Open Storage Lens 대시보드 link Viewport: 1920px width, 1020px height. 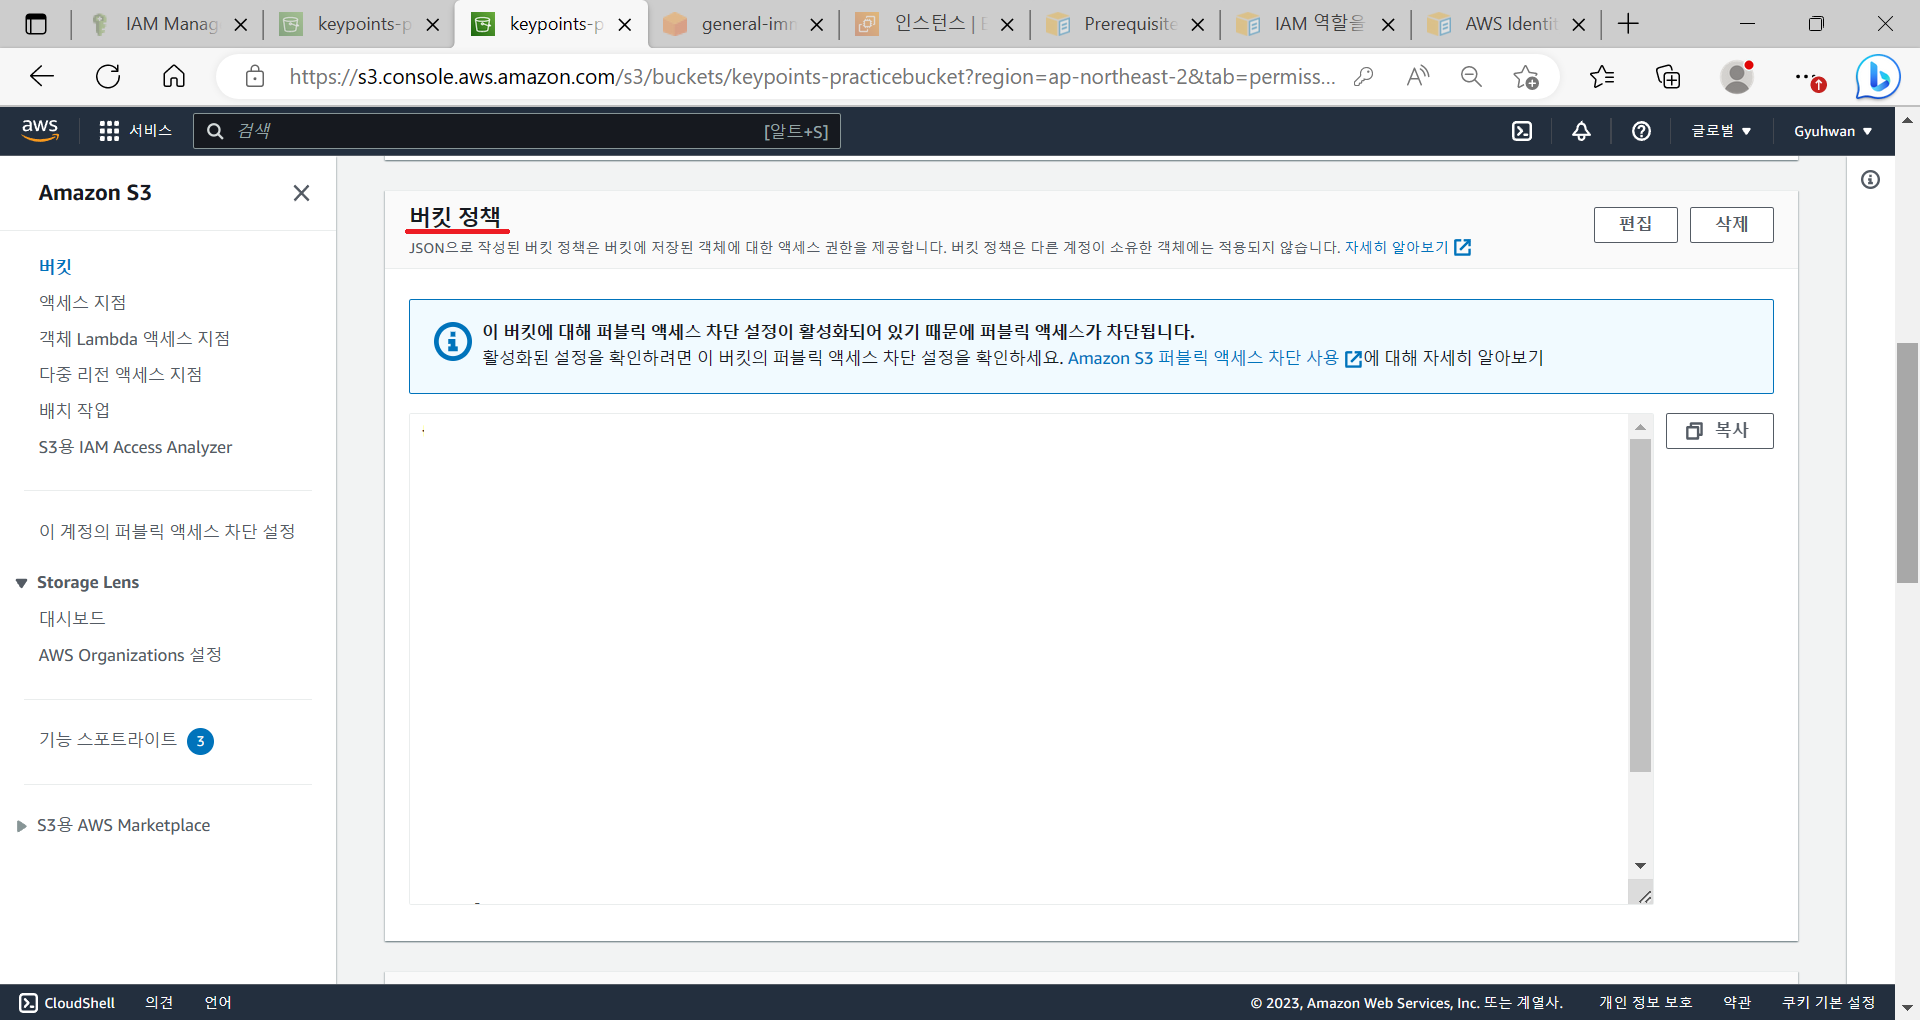(x=72, y=619)
